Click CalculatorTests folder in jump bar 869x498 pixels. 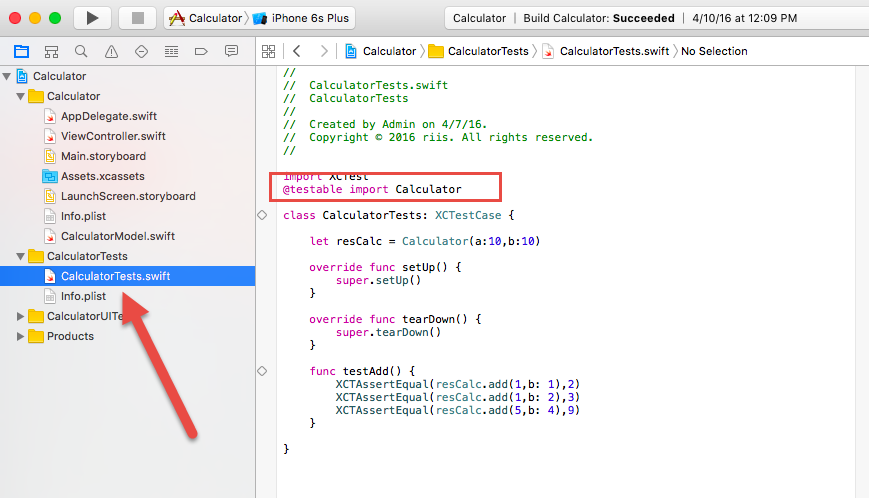[x=479, y=52]
